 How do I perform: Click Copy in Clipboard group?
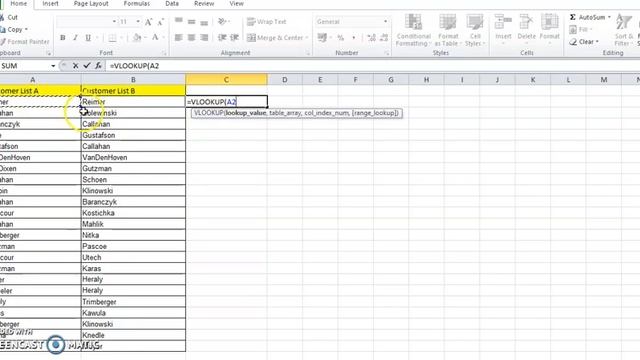click(12, 29)
